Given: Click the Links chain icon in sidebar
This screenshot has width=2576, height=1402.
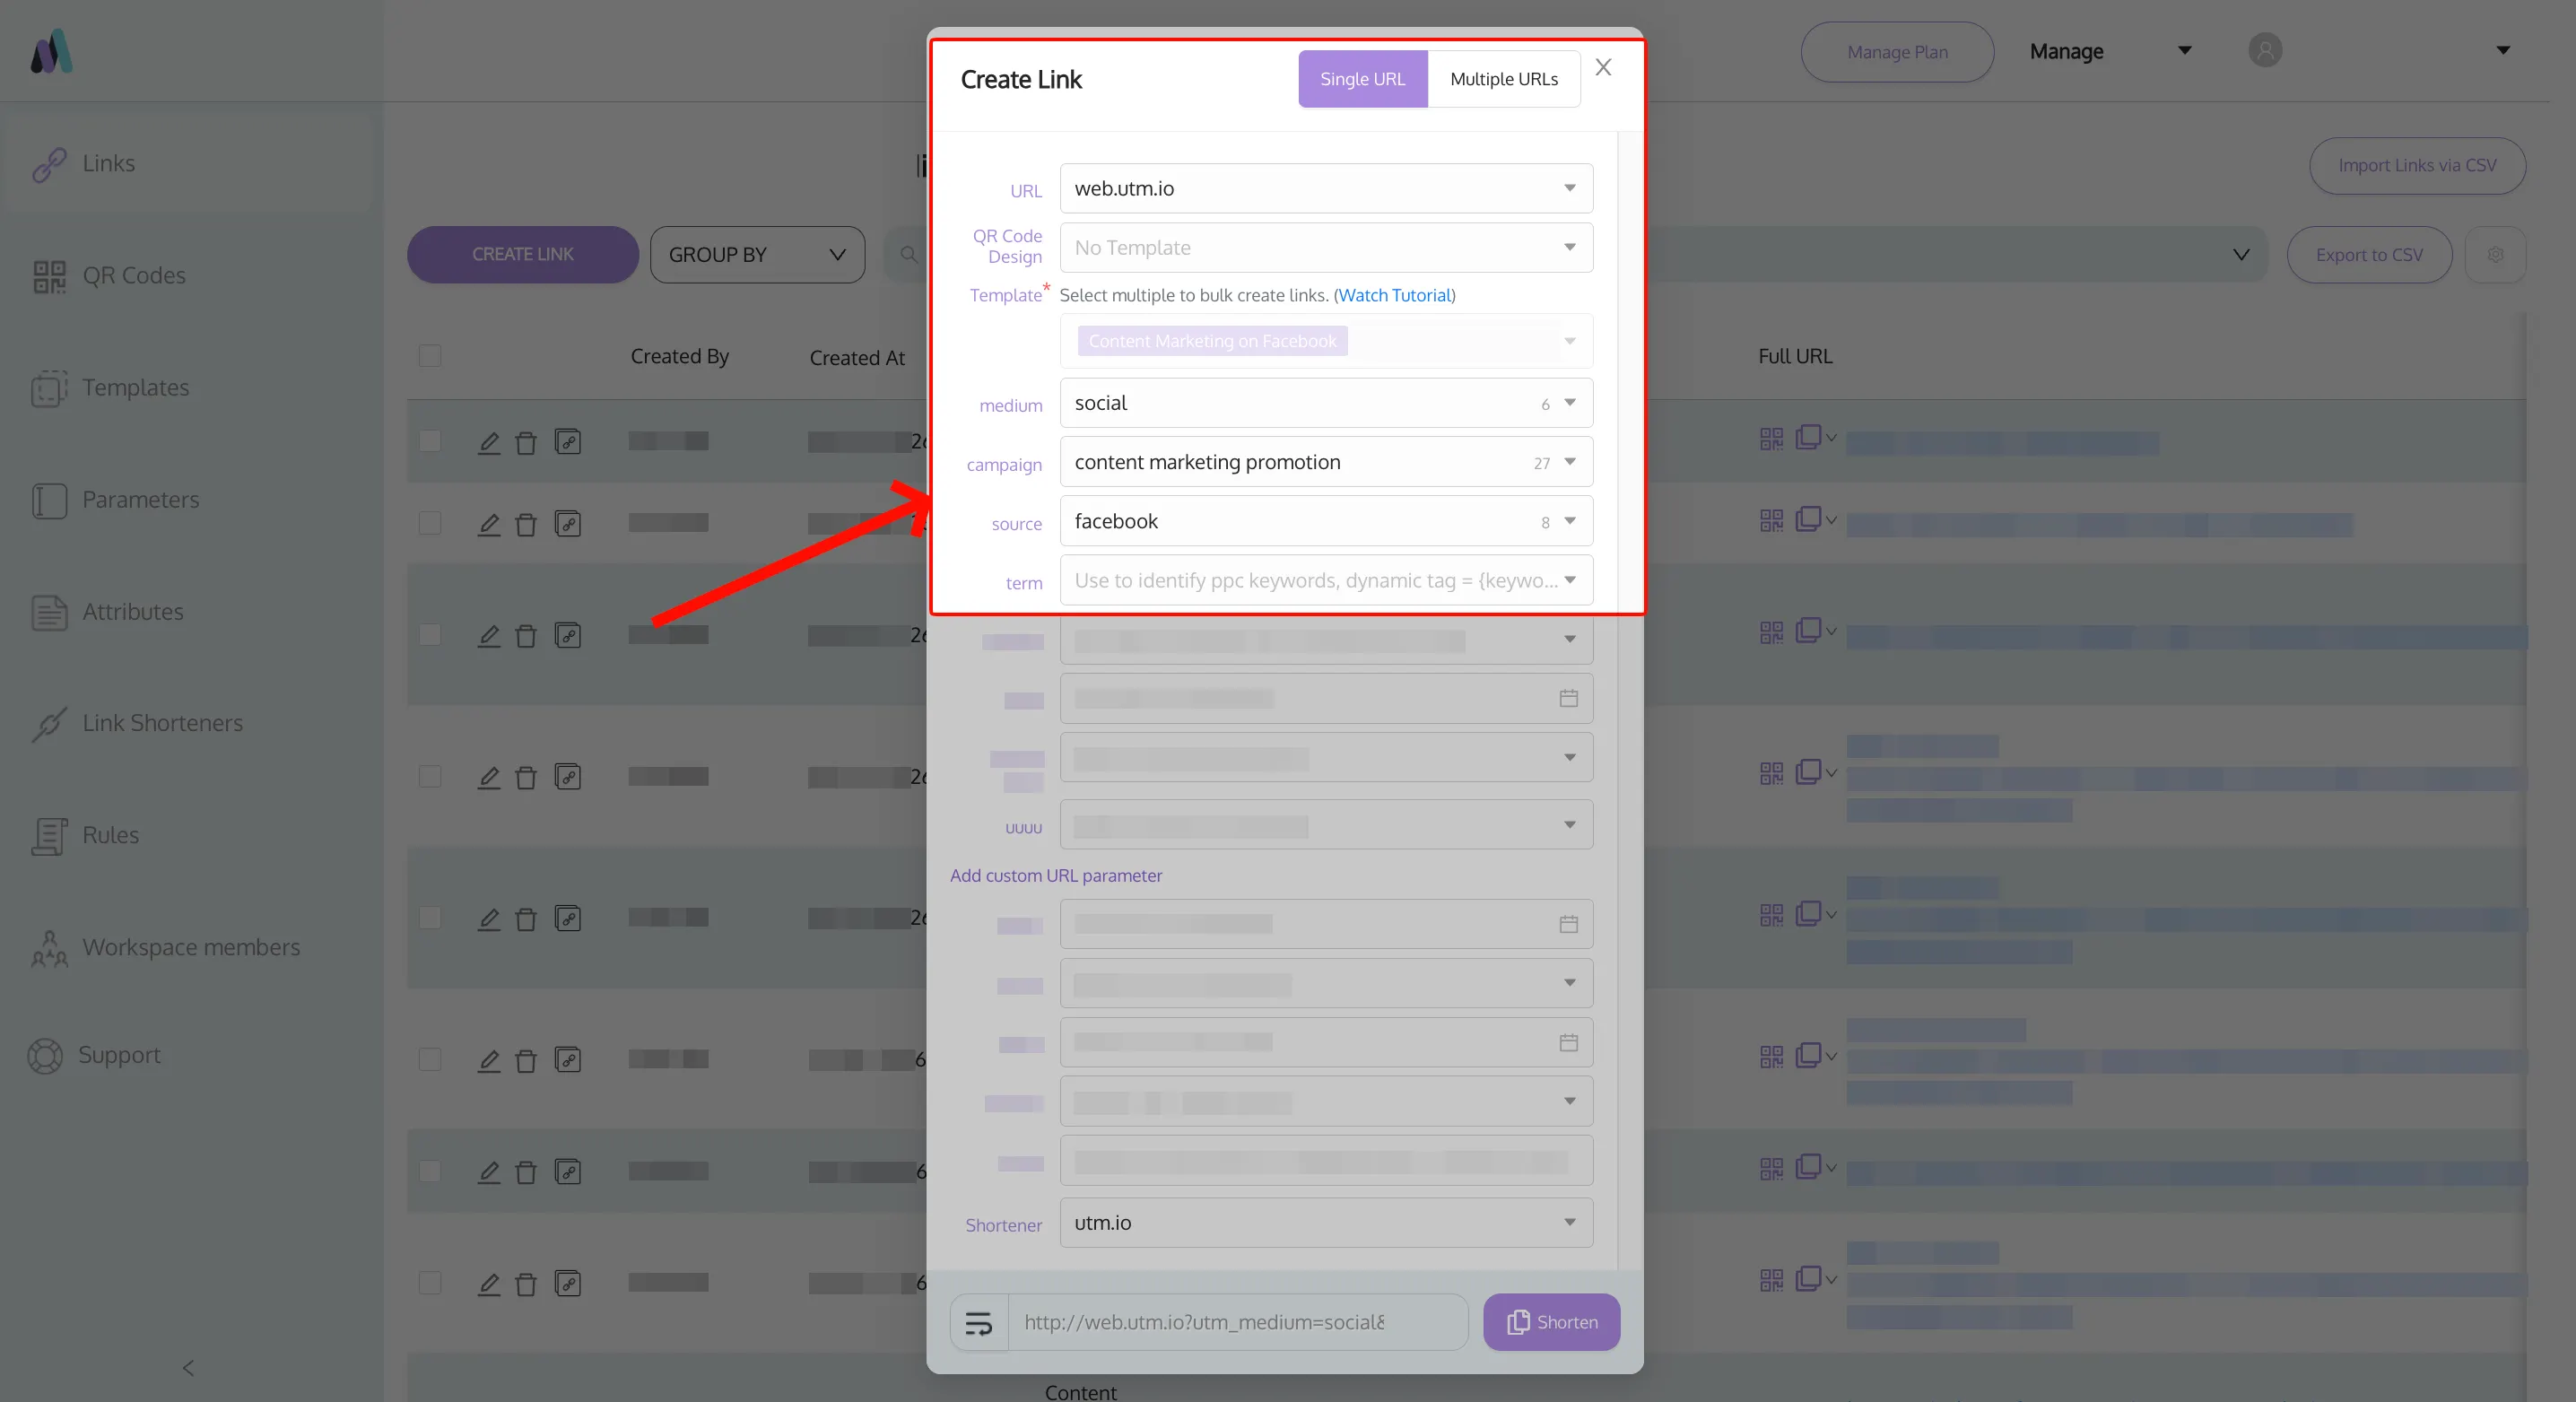Looking at the screenshot, I should pyautogui.click(x=48, y=164).
